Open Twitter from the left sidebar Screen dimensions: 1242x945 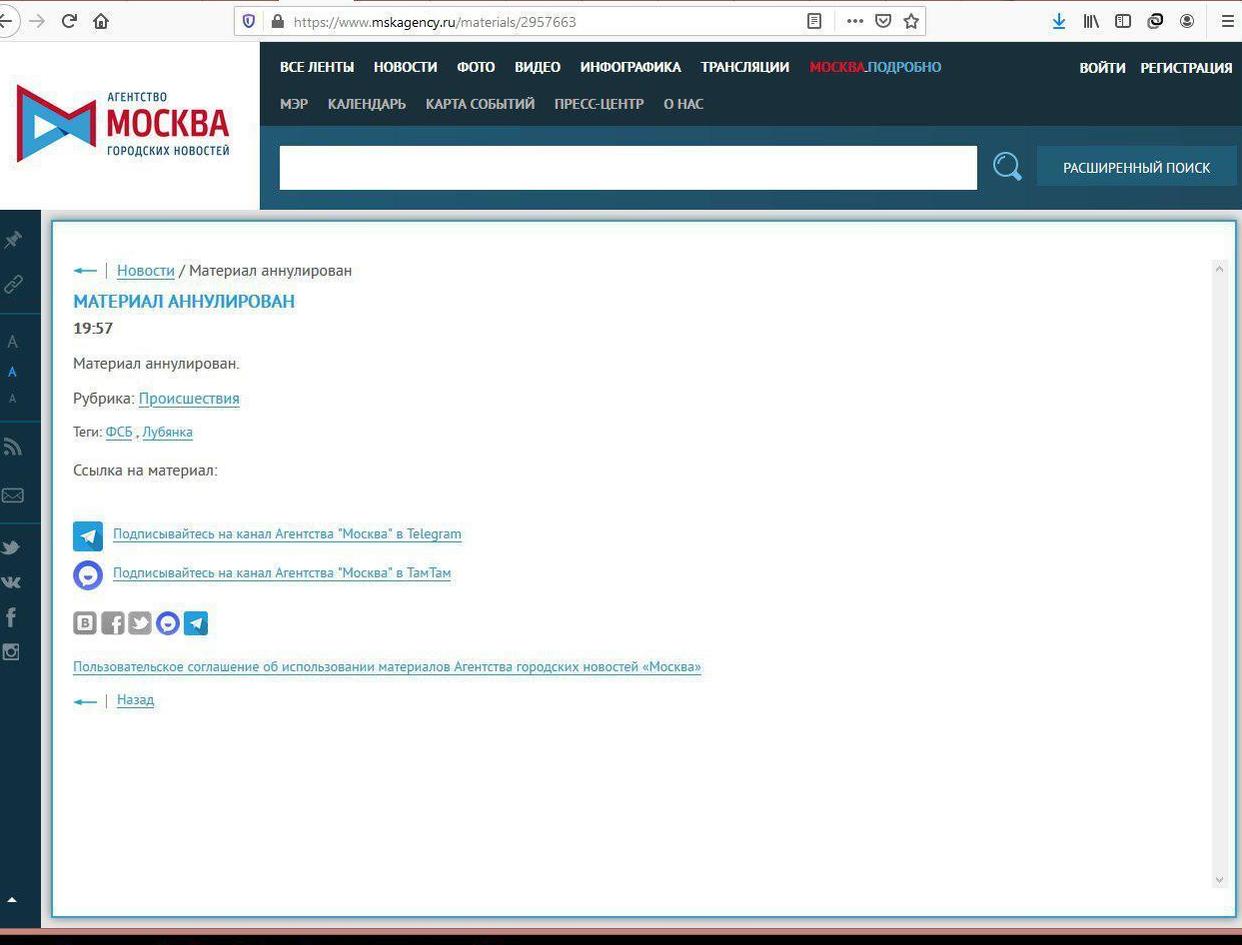tap(12, 548)
